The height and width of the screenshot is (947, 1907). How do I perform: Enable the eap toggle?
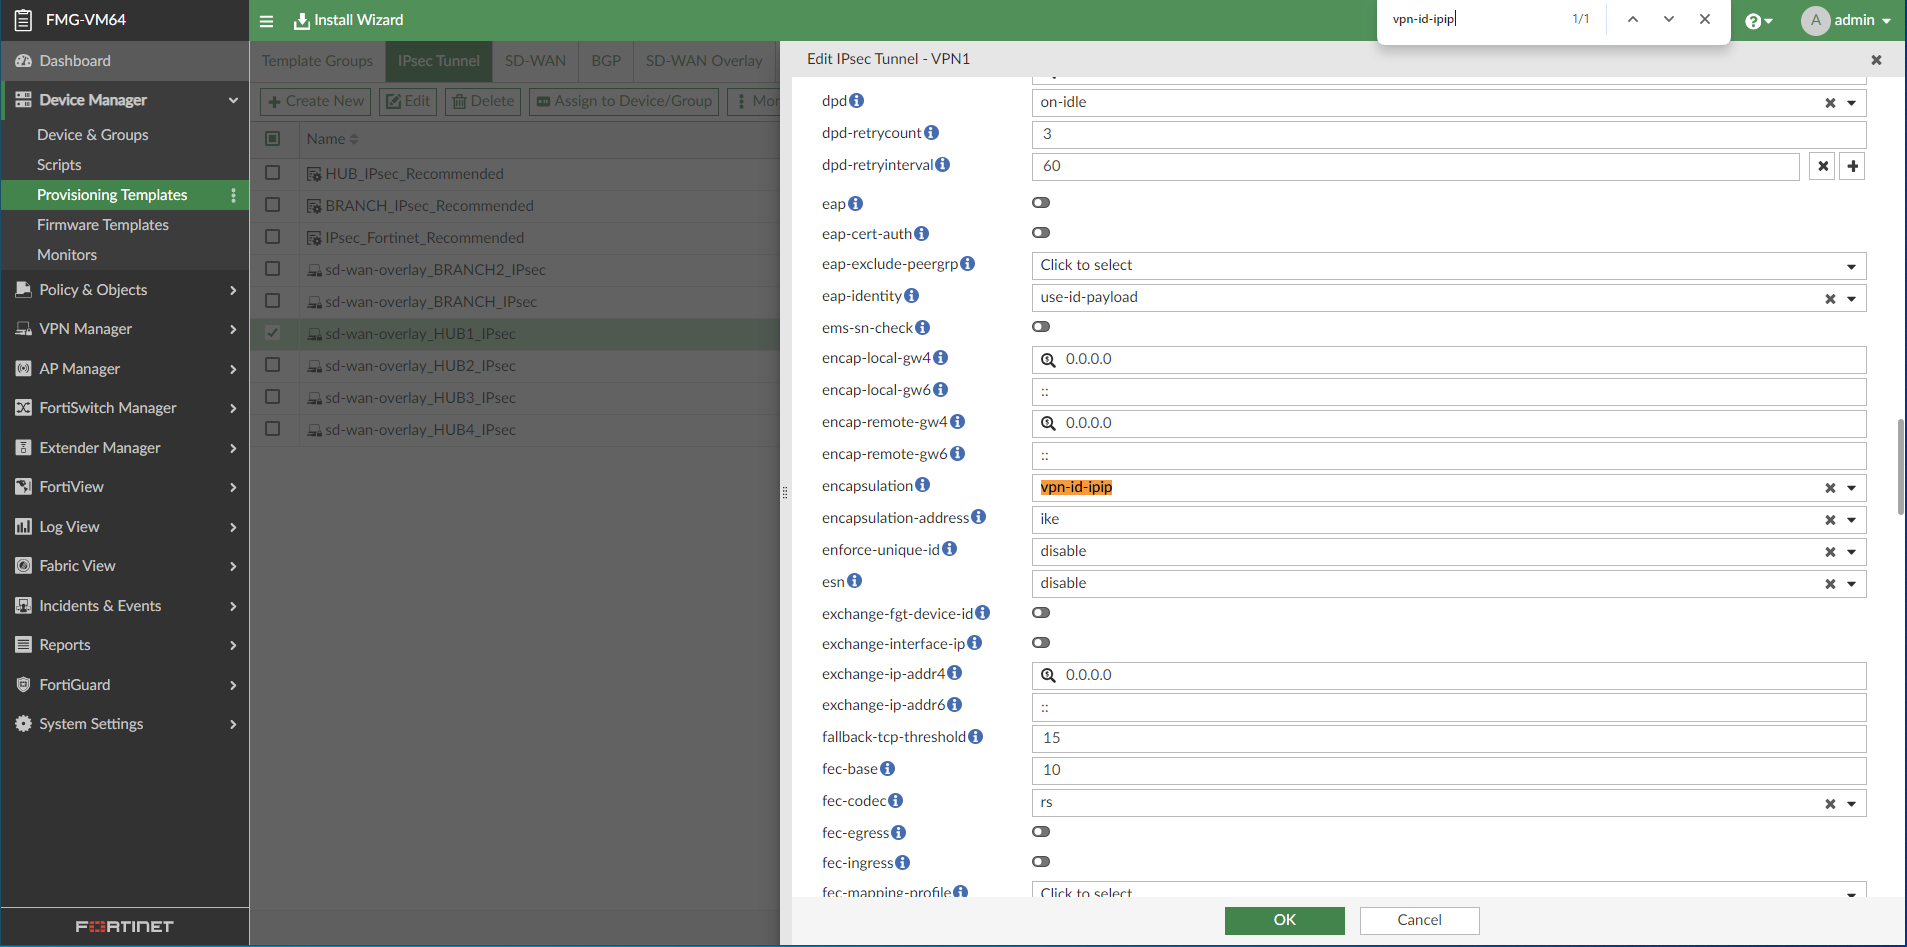point(1040,202)
